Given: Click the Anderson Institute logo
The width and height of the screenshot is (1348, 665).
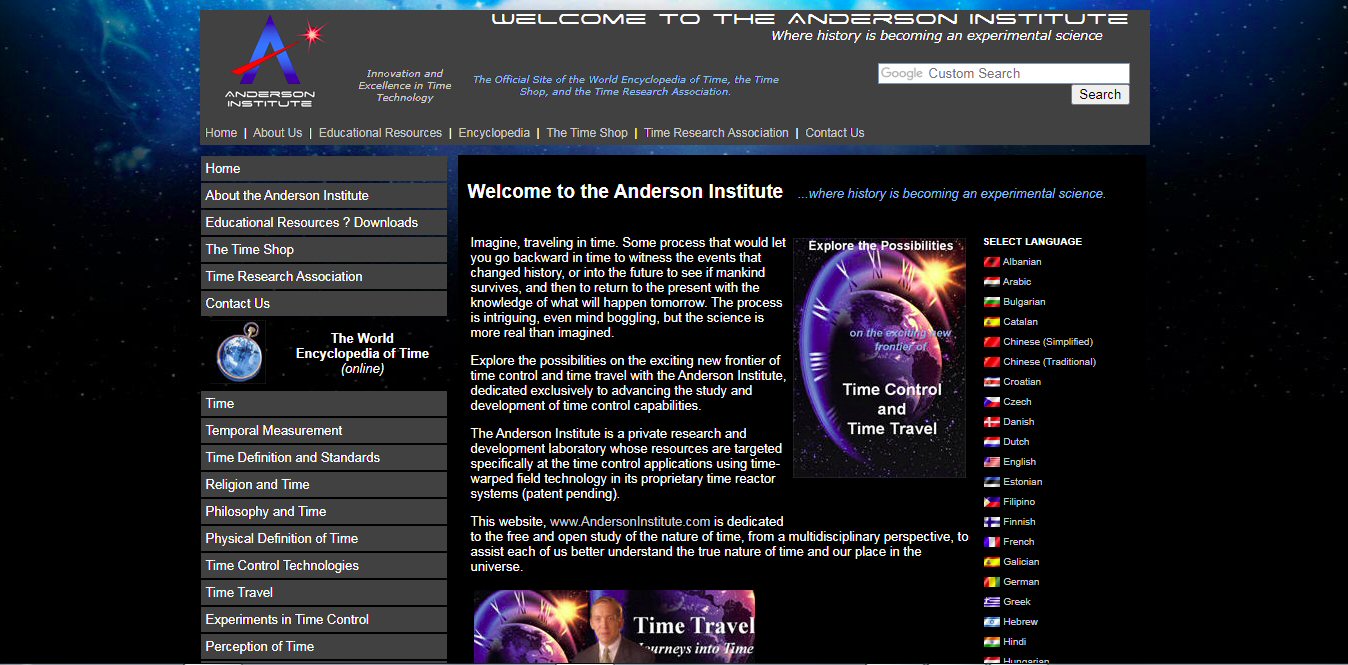Looking at the screenshot, I should point(275,62).
